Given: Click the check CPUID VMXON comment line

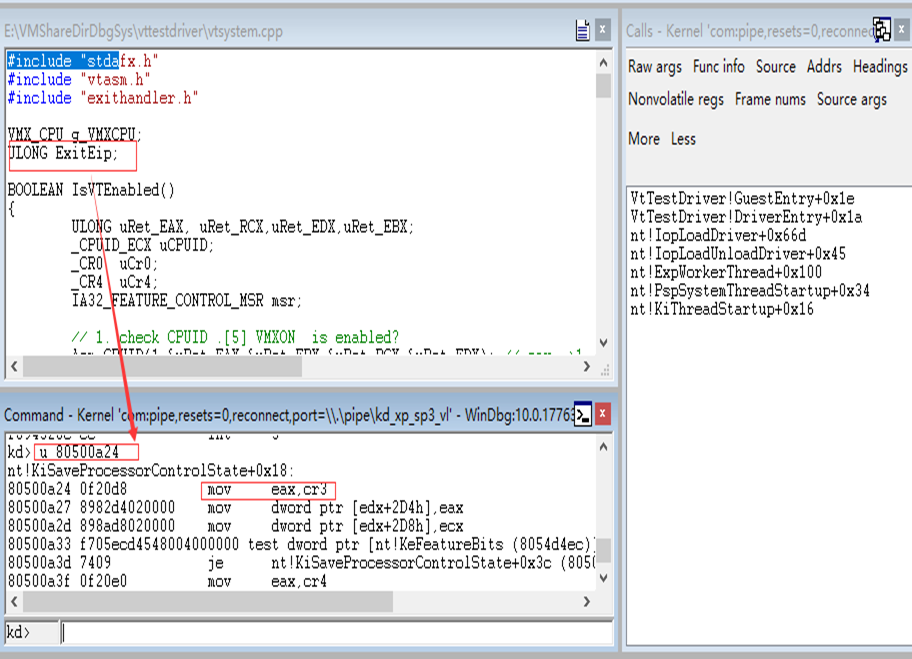Looking at the screenshot, I should point(235,337).
